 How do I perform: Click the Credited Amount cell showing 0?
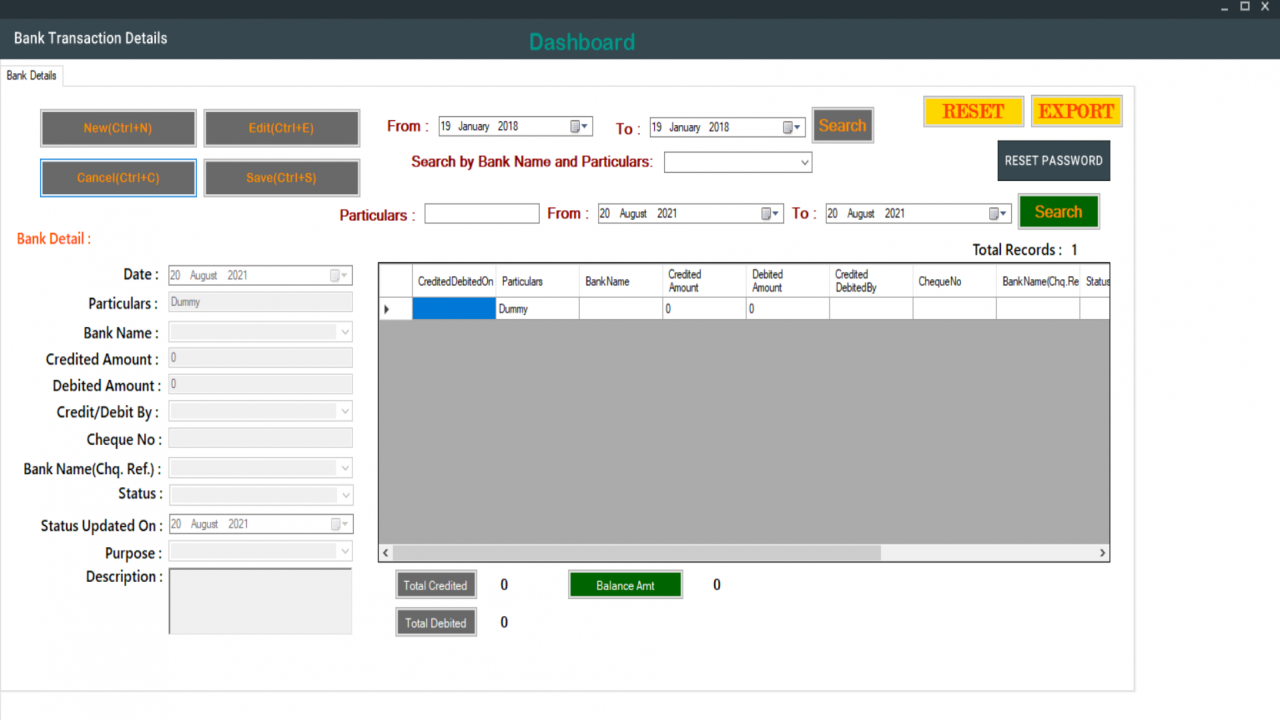pyautogui.click(x=704, y=309)
